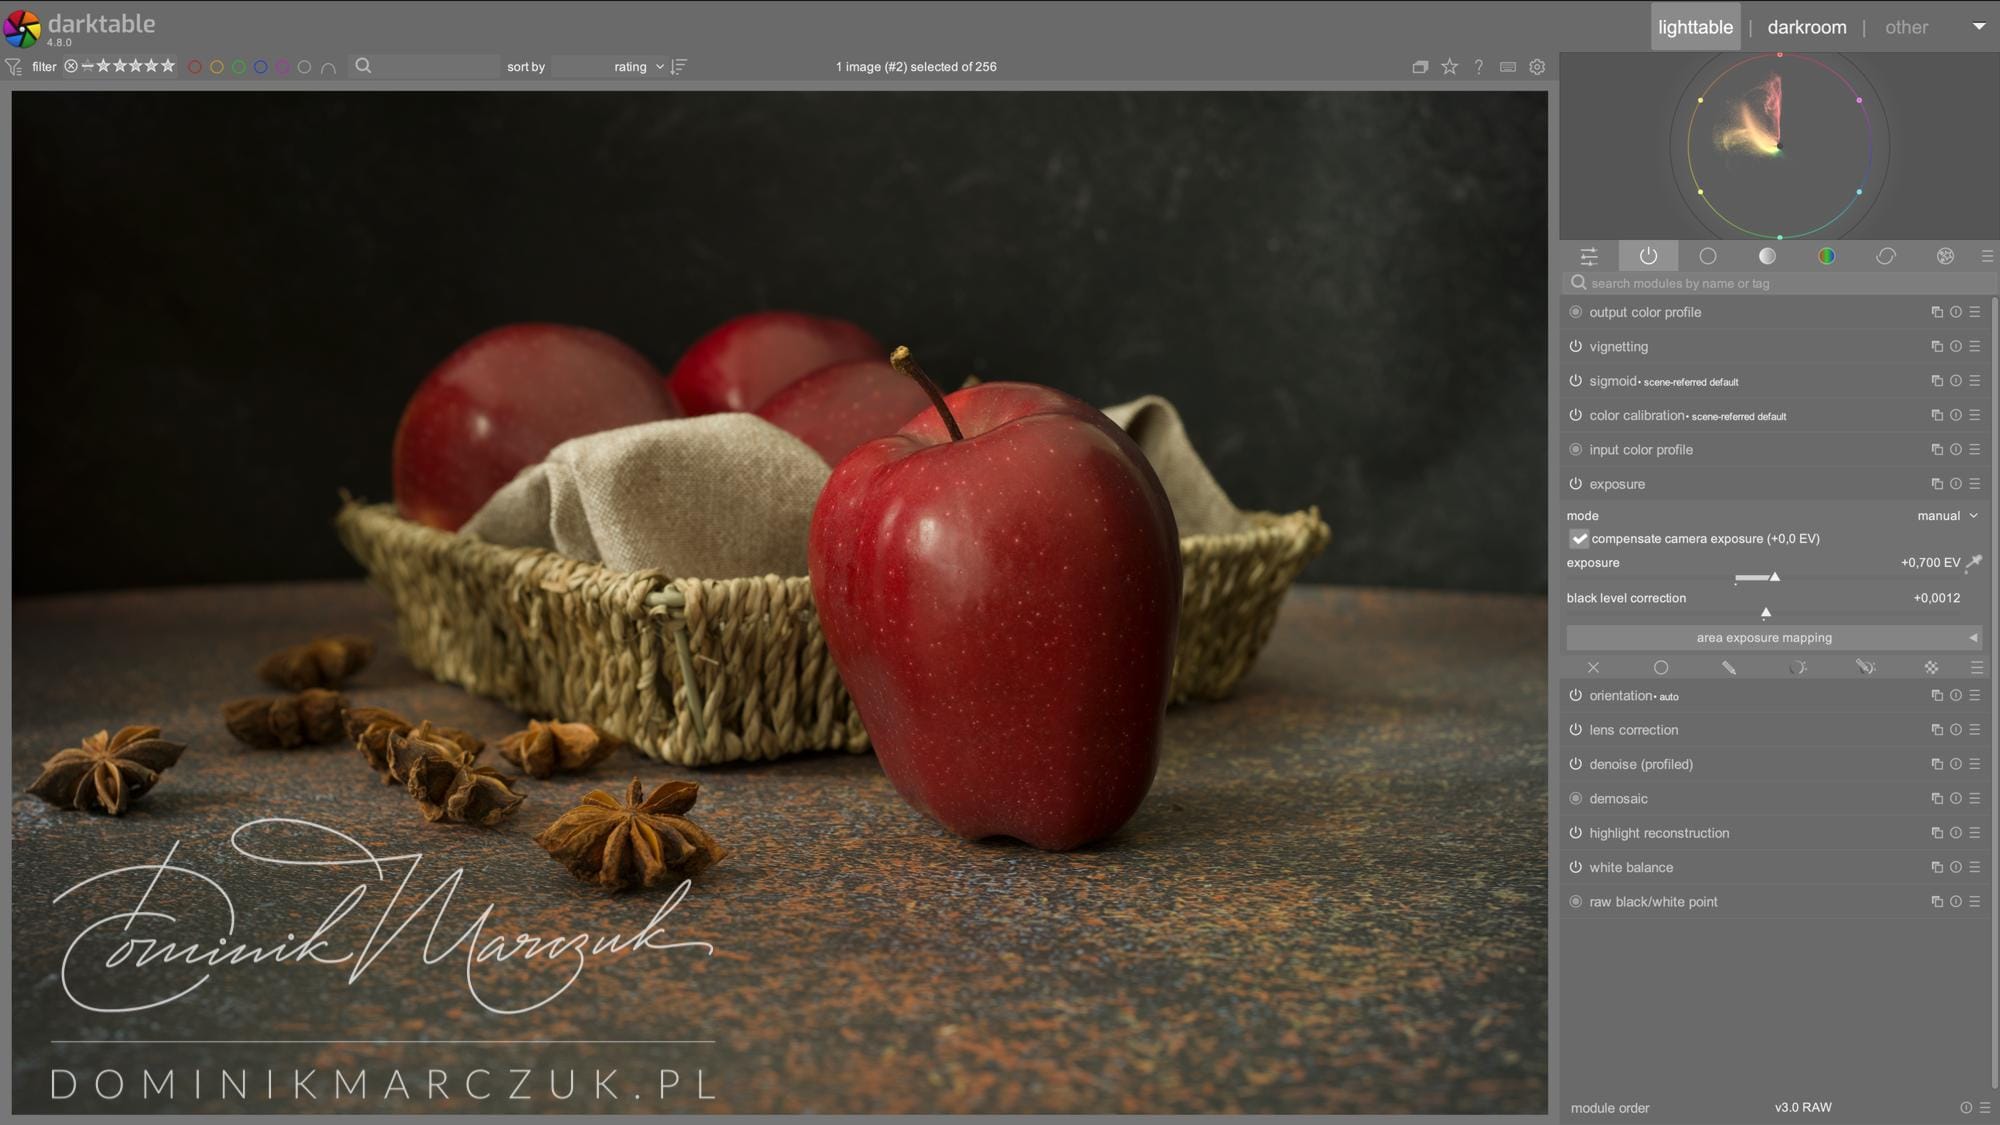This screenshot has width=2000, height=1125.
Task: Open the view switcher dropdown arrow
Action: [1979, 27]
